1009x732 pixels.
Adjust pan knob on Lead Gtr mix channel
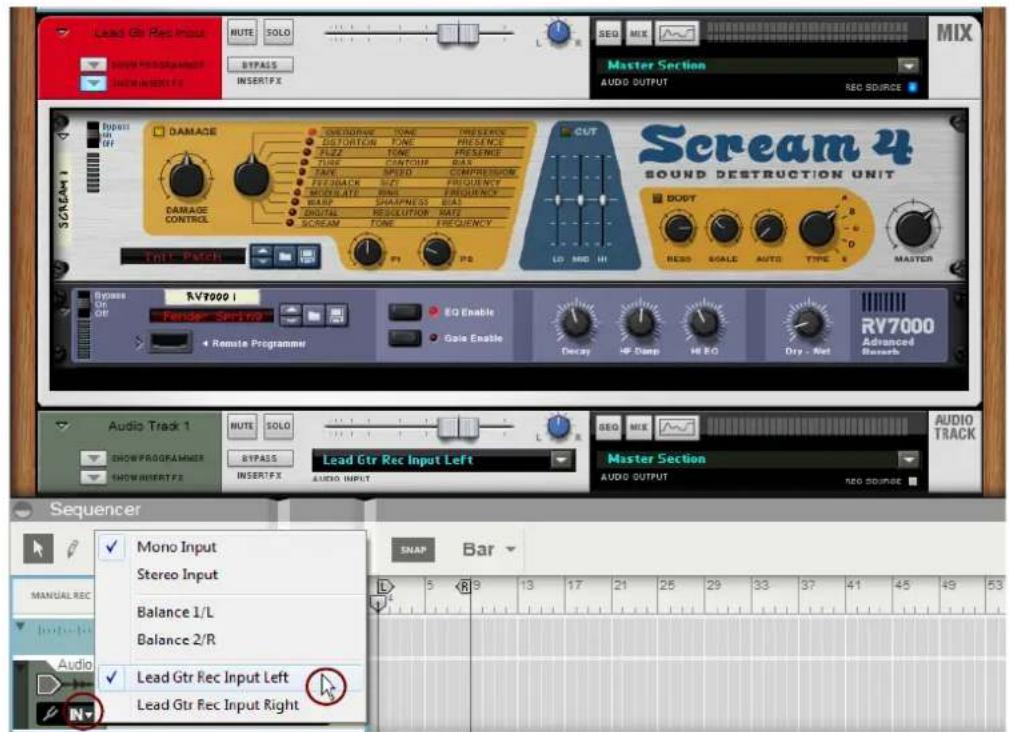[558, 32]
